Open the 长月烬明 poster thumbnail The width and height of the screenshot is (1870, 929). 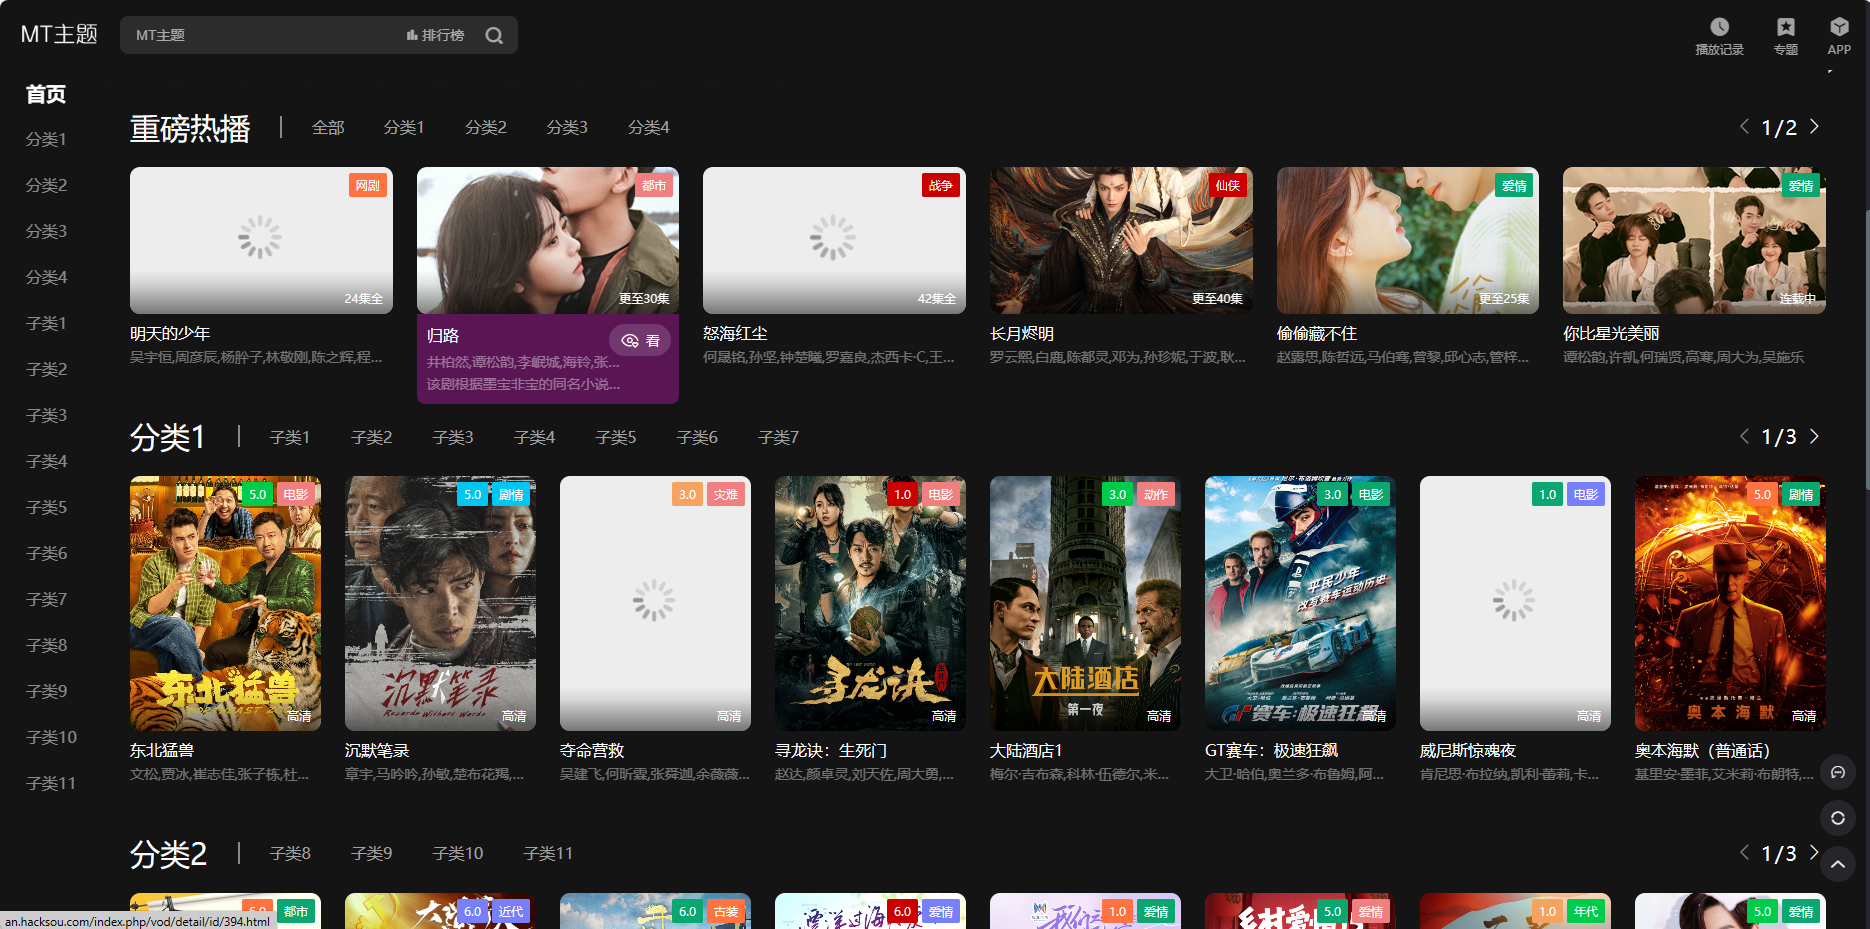click(x=1121, y=240)
